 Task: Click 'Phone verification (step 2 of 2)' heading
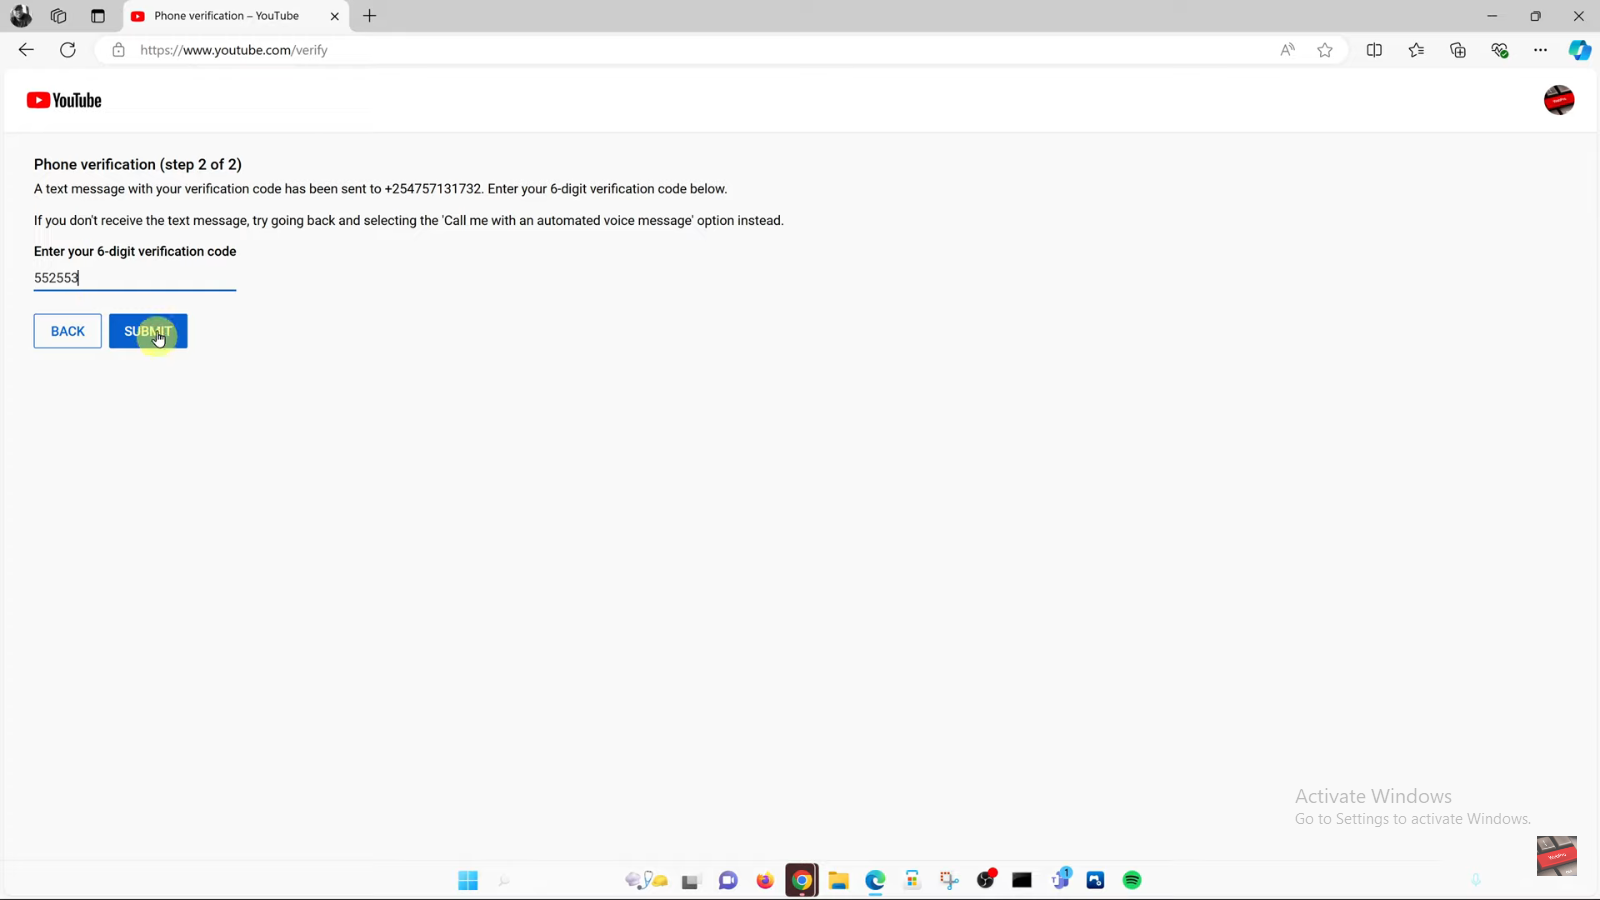tap(138, 164)
